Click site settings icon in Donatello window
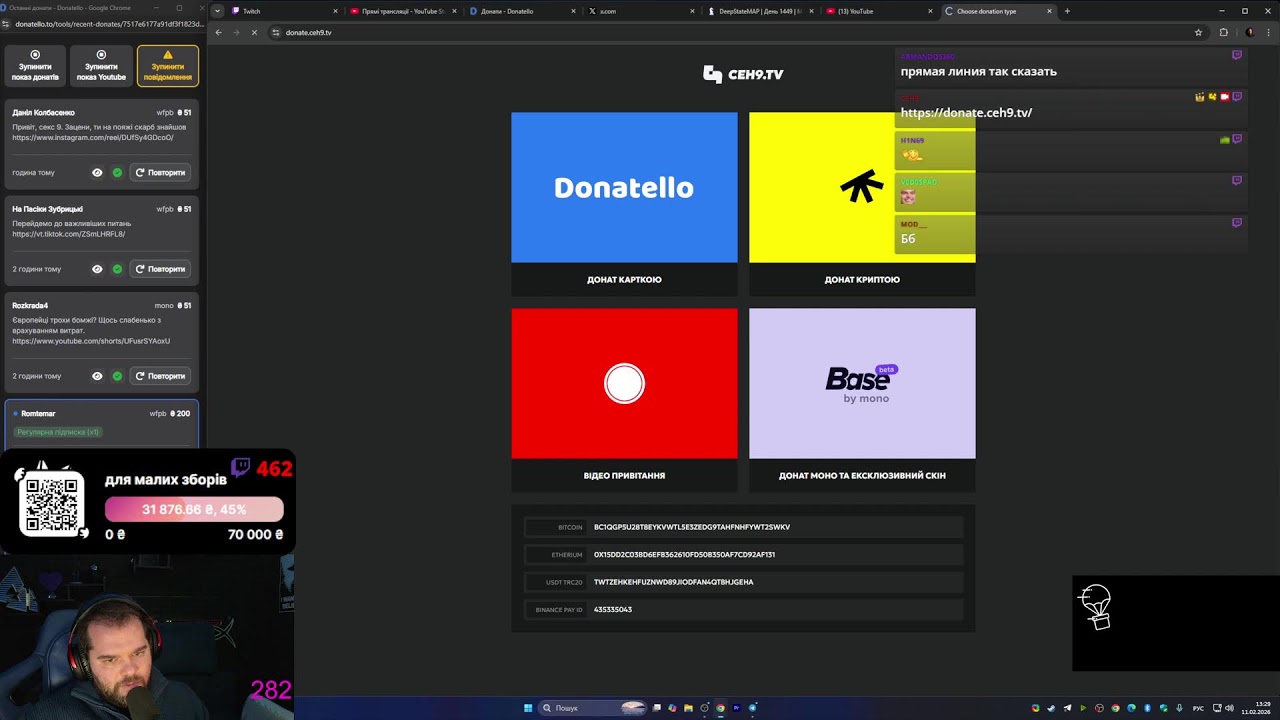Viewport: 1280px width, 720px height. click(x=6, y=23)
